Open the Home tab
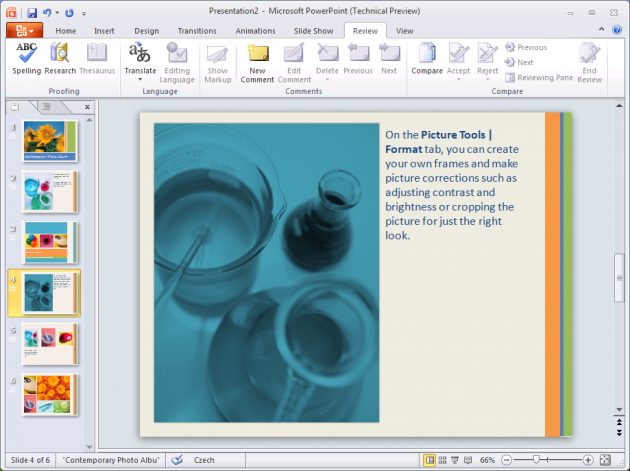 (x=65, y=31)
